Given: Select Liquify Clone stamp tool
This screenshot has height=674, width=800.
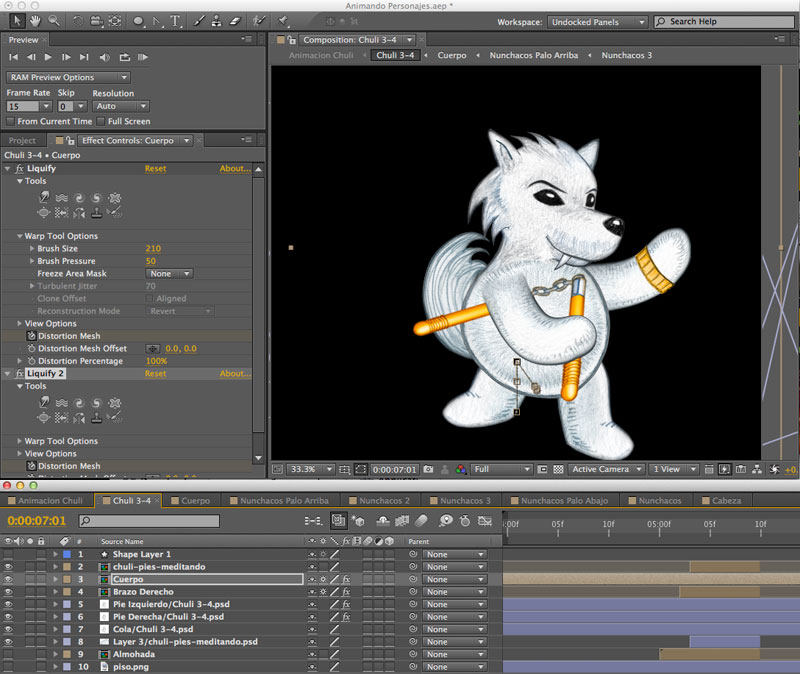Looking at the screenshot, I should point(96,212).
